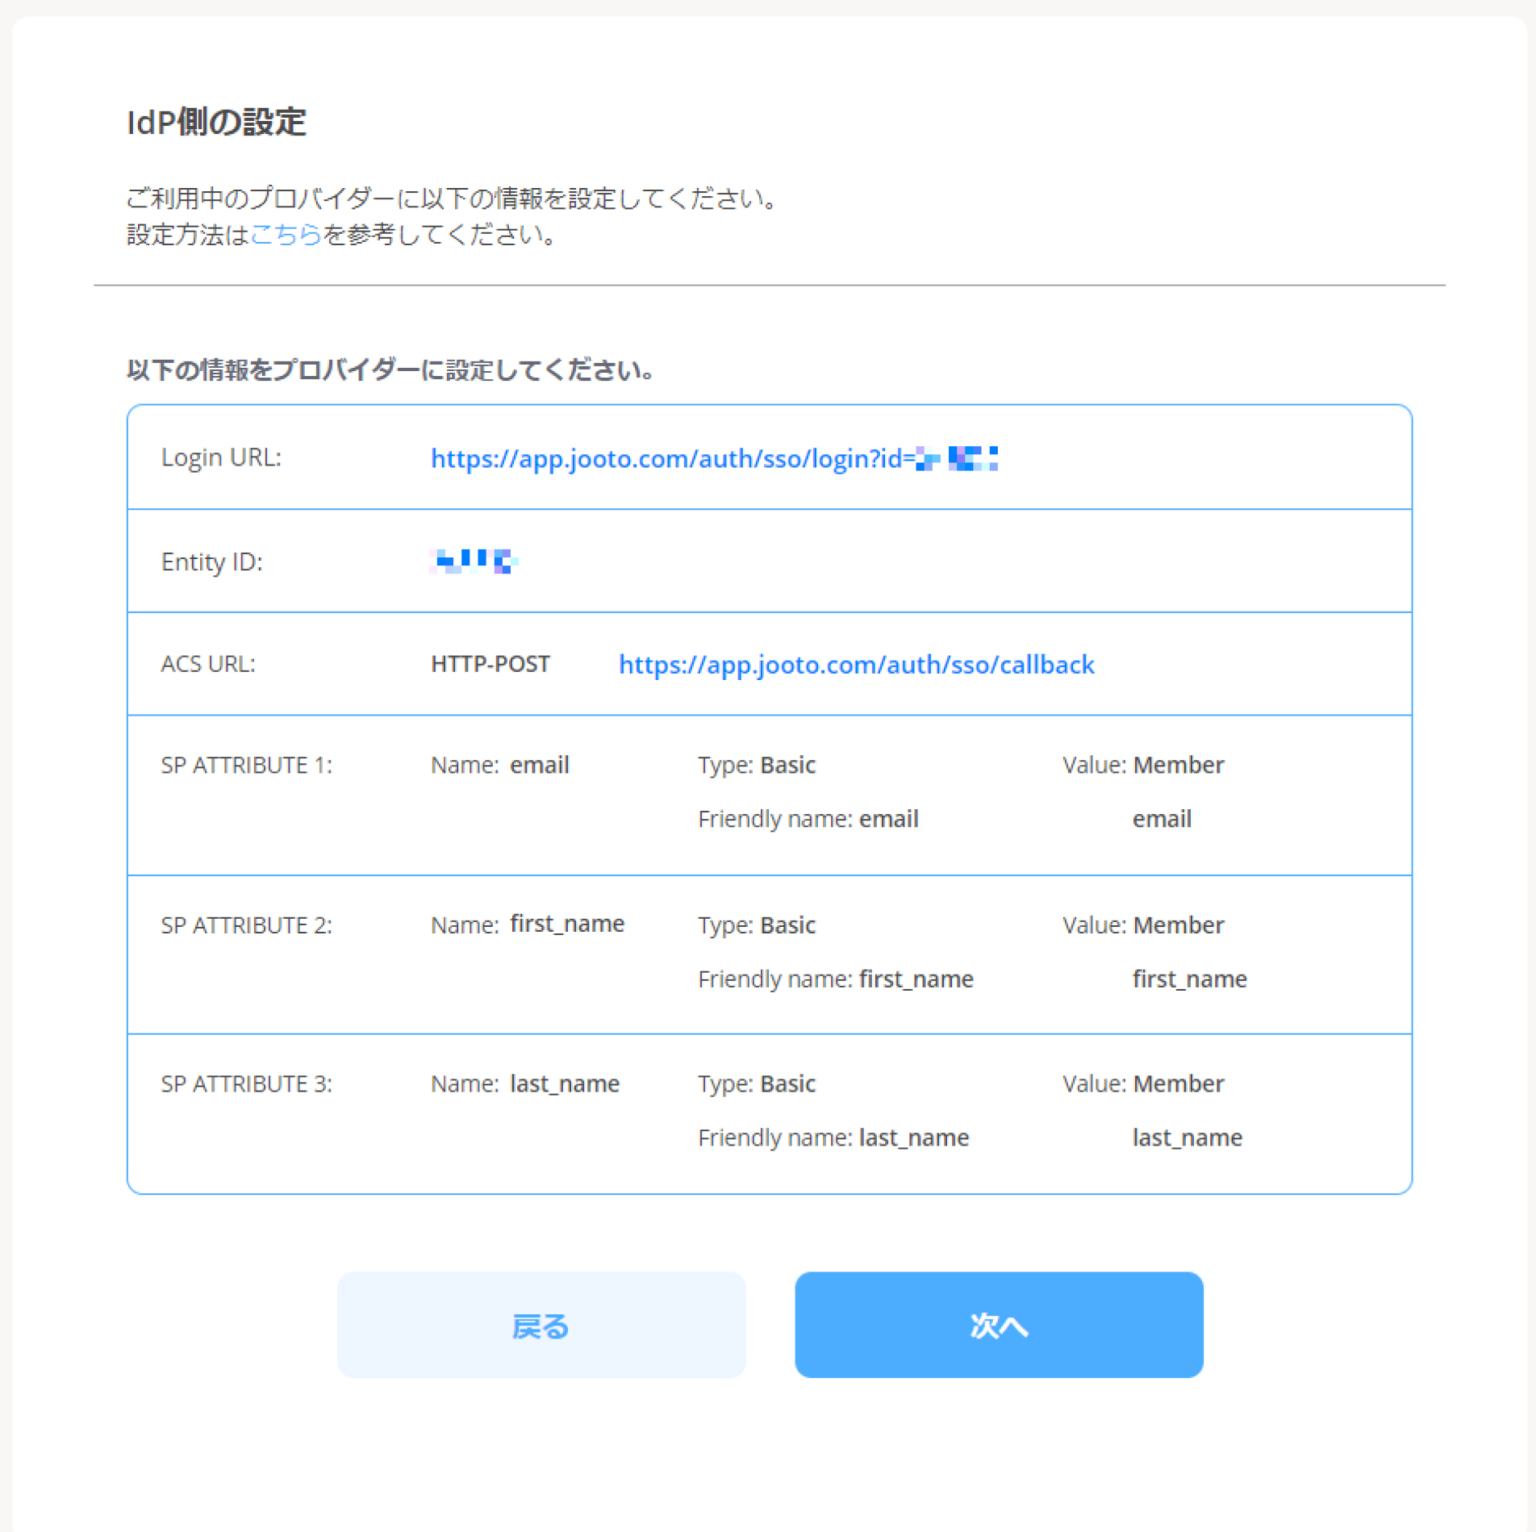Select Friendly name: last_name text
Image resolution: width=1536 pixels, height=1532 pixels.
tap(833, 1138)
